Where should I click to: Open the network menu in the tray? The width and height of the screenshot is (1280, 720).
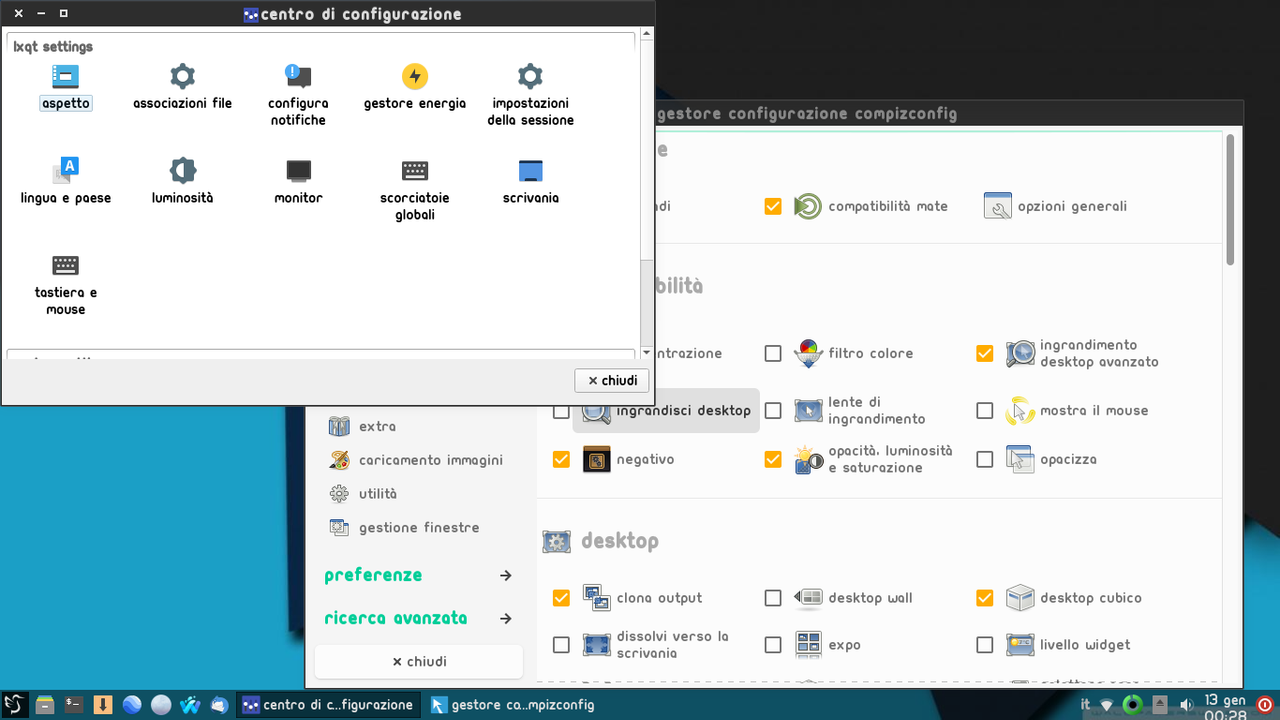1105,704
